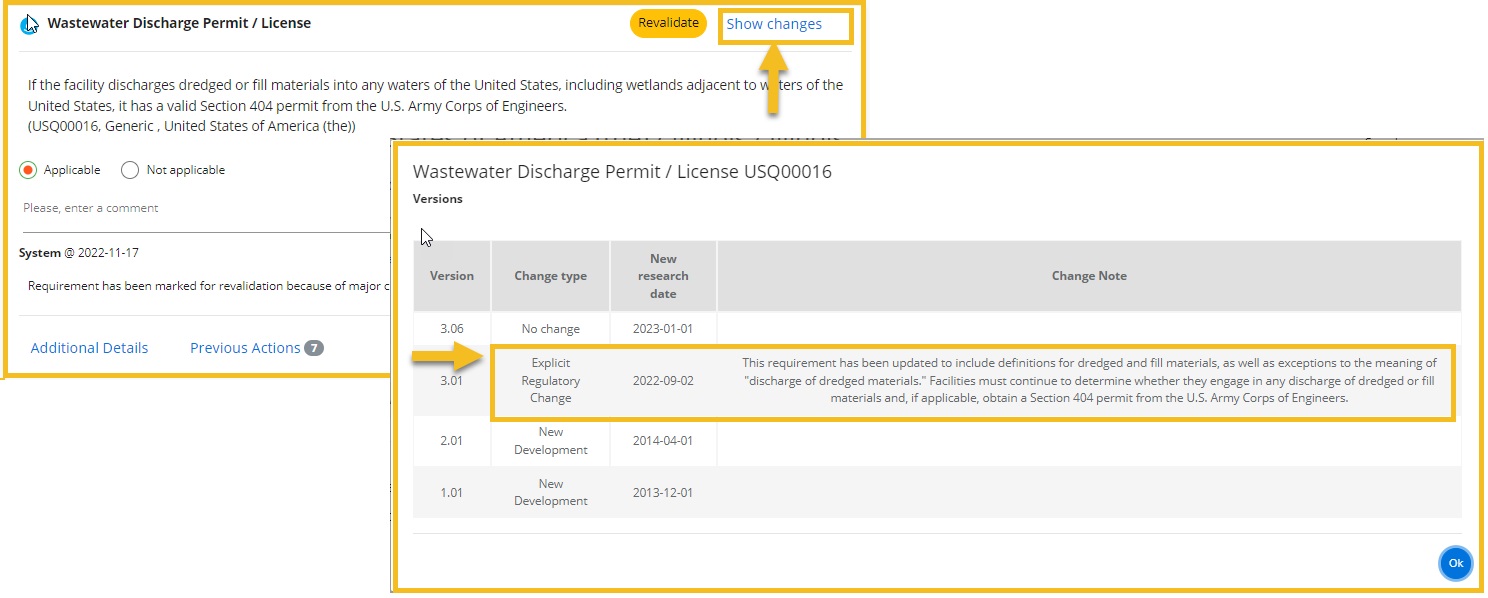Select the version 2.01 row
This screenshot has height=598, width=1488.
[937, 441]
